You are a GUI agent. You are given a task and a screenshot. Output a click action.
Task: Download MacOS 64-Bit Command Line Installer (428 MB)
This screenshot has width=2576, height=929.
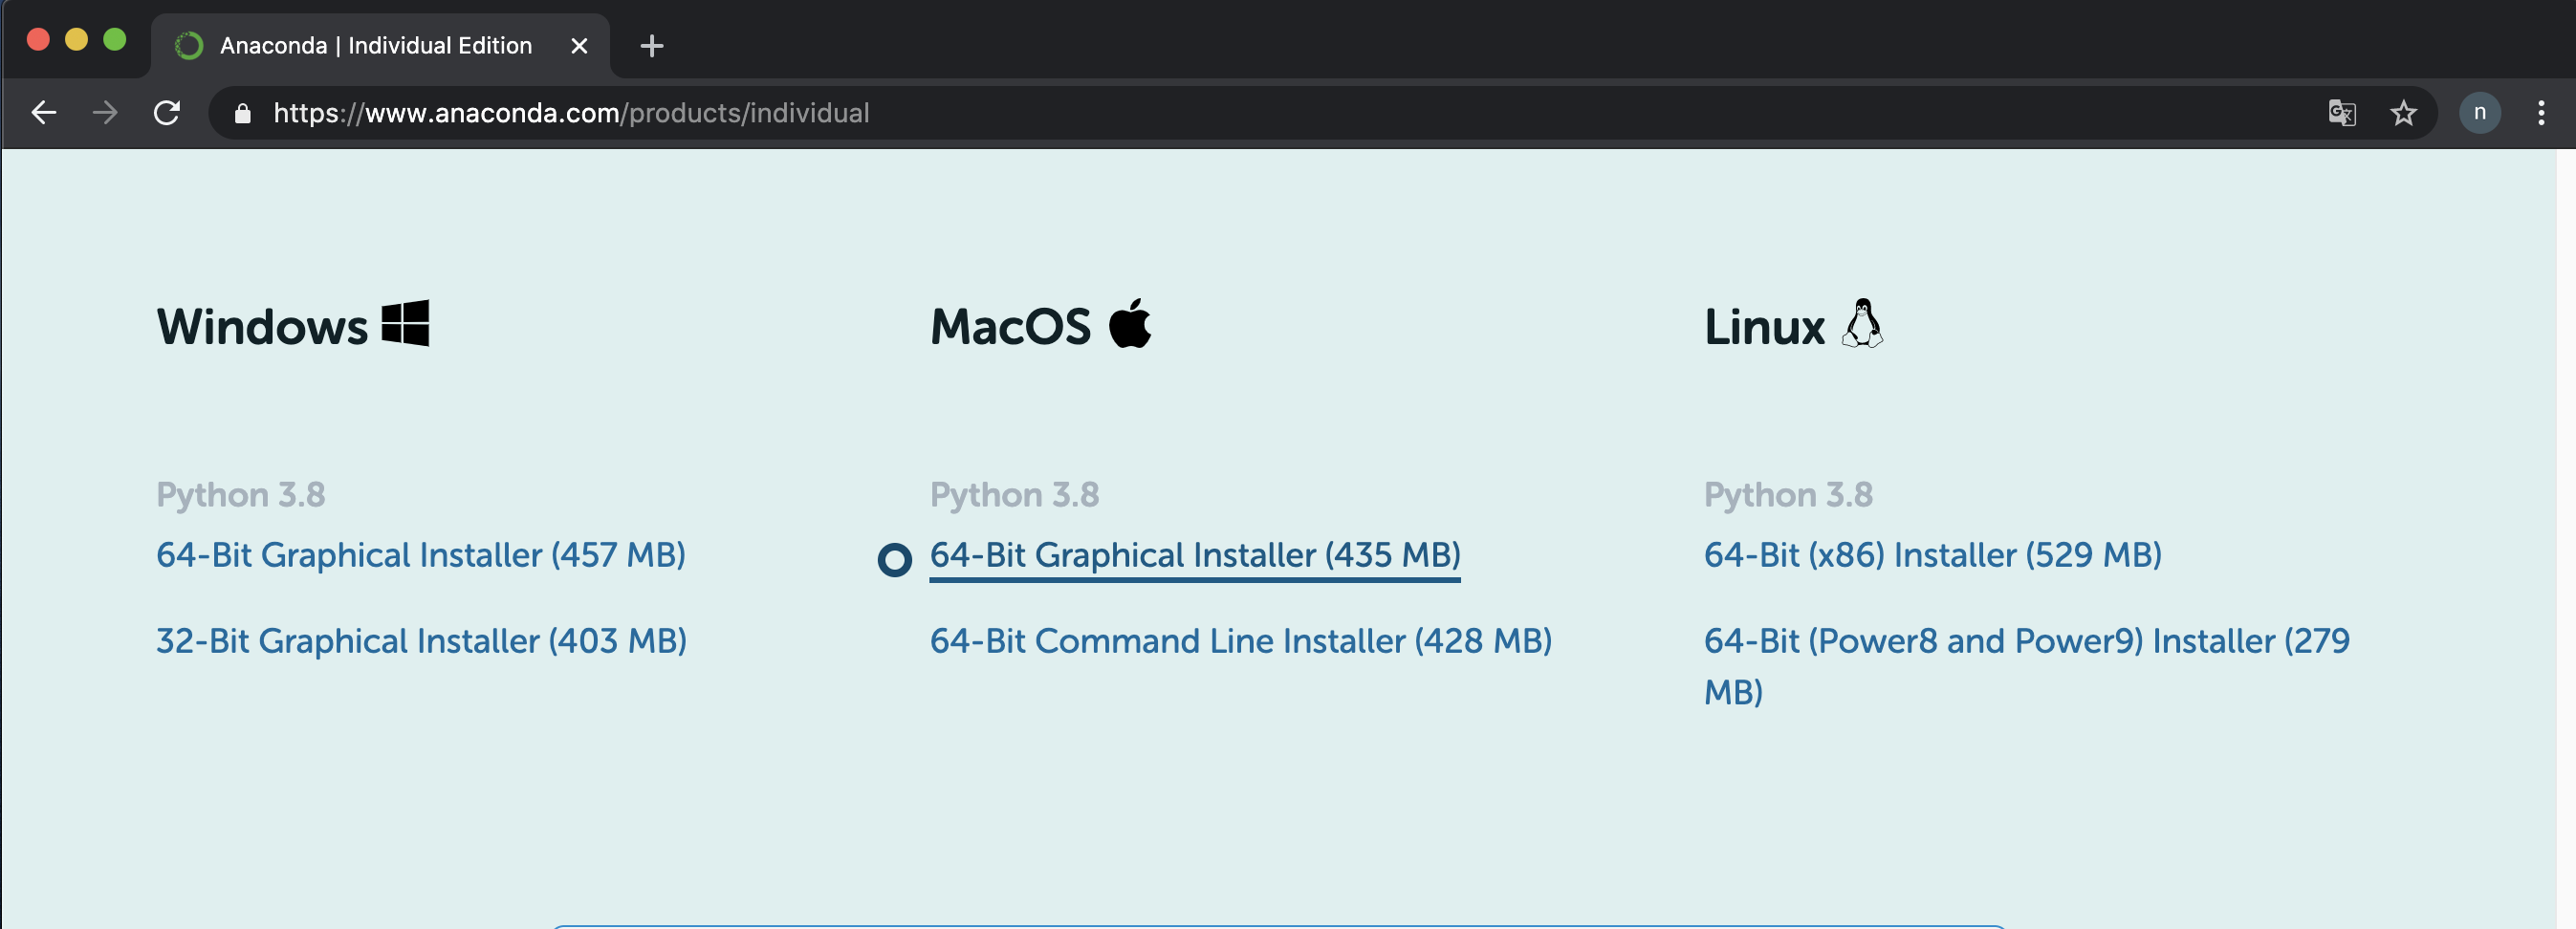pos(1241,641)
